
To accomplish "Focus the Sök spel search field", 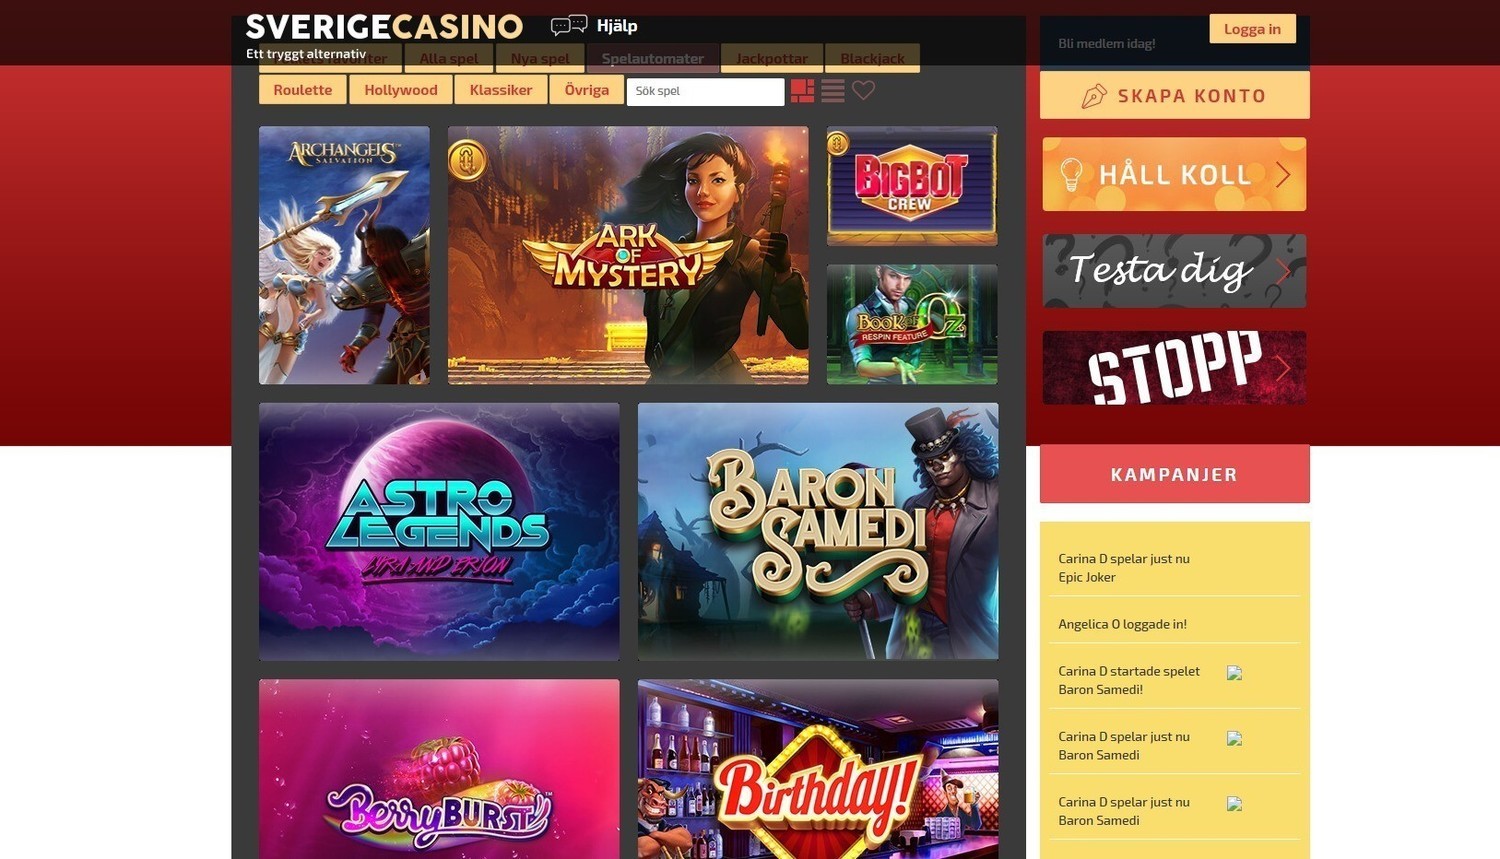I will pos(706,91).
